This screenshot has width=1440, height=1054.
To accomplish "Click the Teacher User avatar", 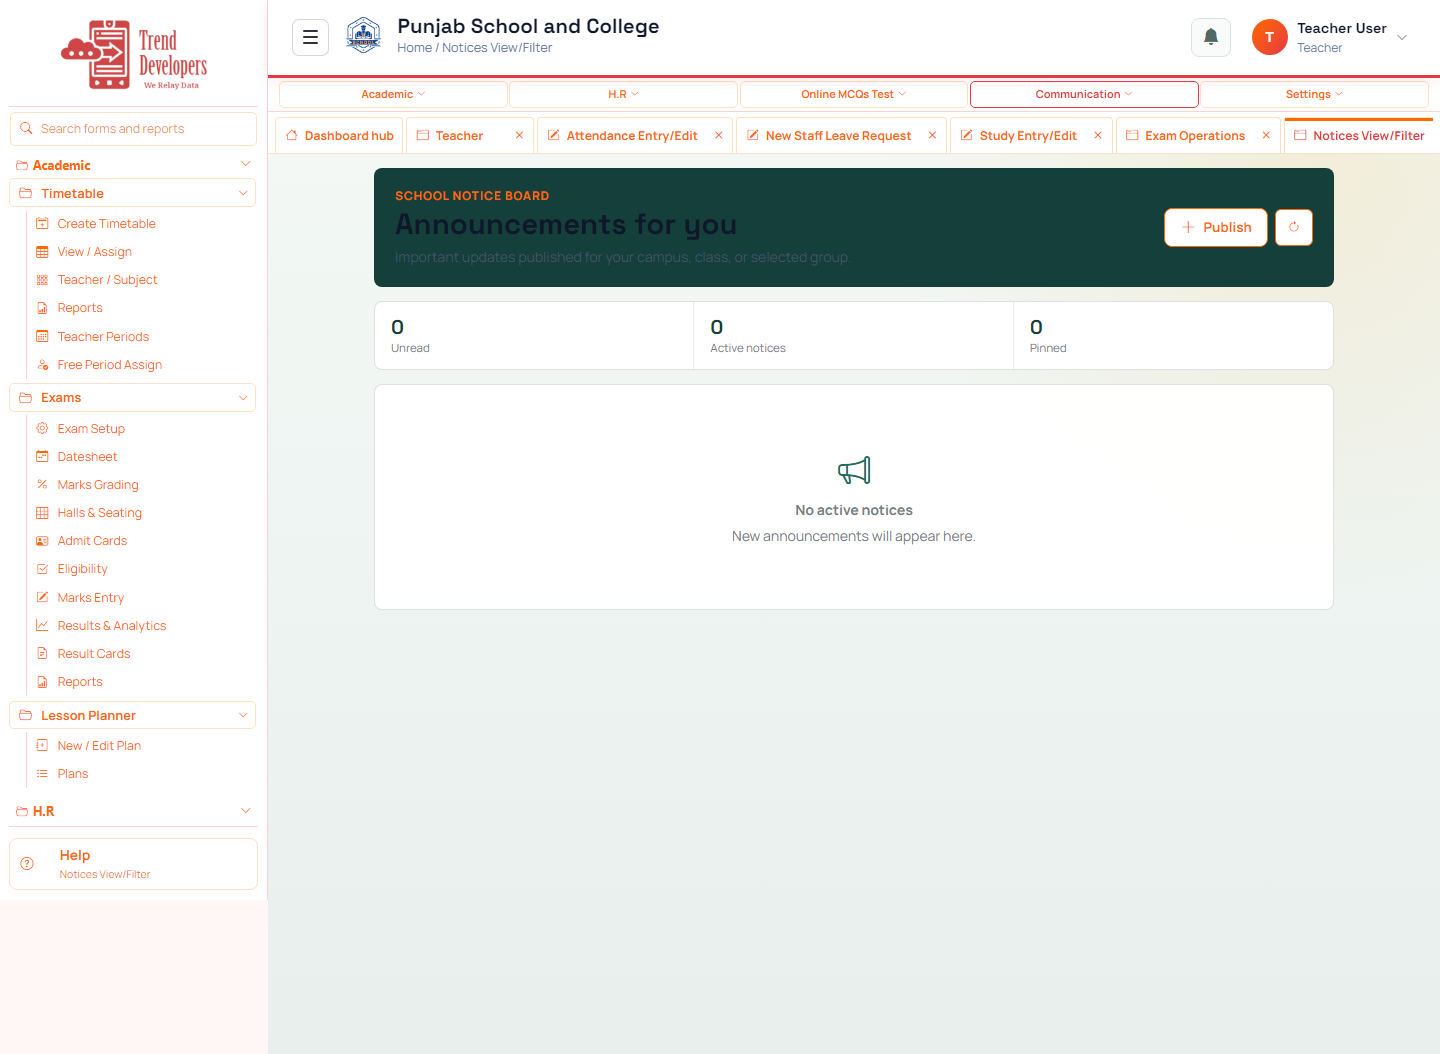I will pyautogui.click(x=1270, y=37).
